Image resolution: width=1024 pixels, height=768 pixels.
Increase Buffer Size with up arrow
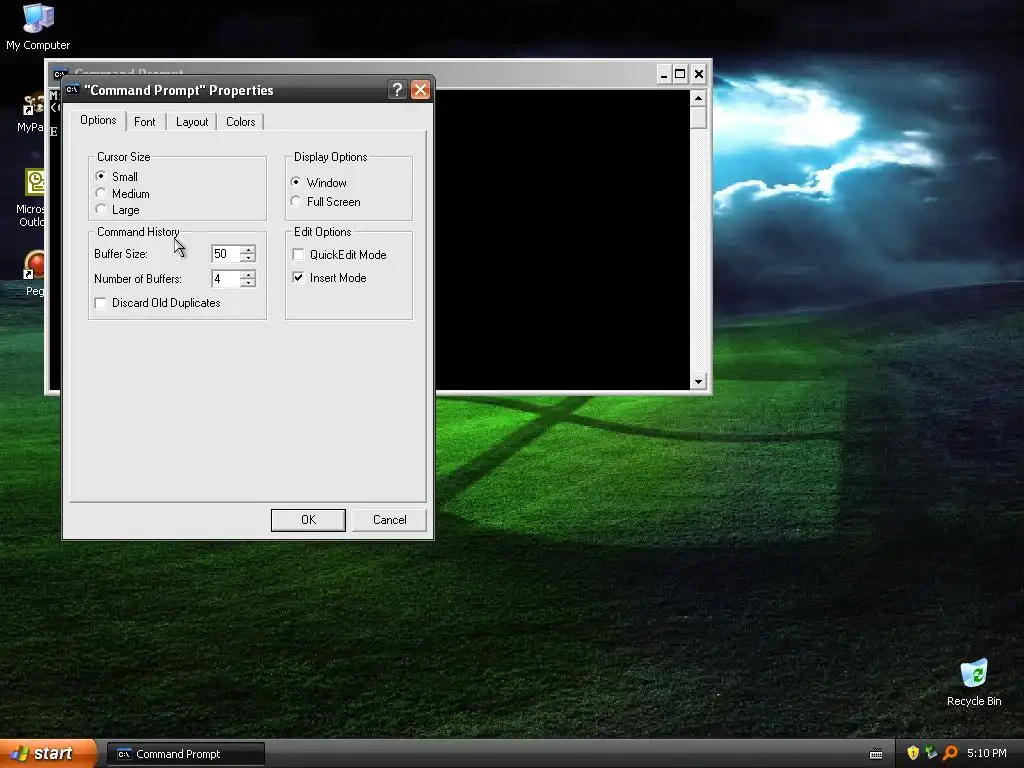(248, 249)
